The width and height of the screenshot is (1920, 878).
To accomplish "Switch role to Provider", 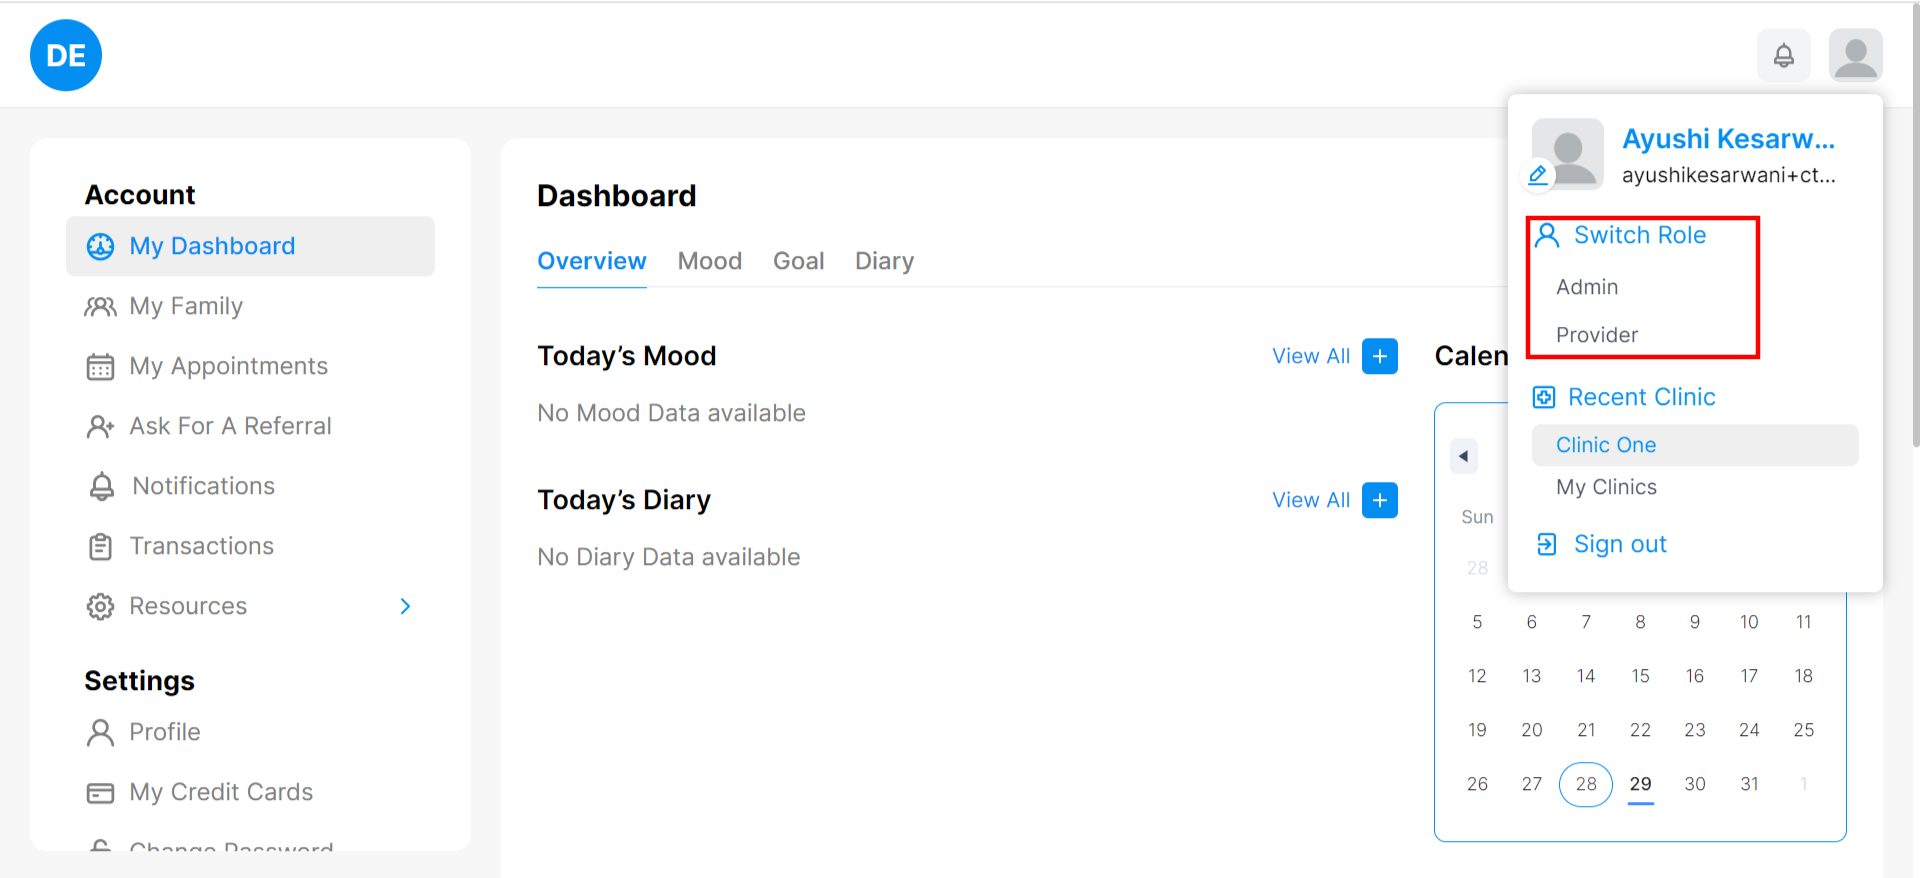I will pos(1597,335).
